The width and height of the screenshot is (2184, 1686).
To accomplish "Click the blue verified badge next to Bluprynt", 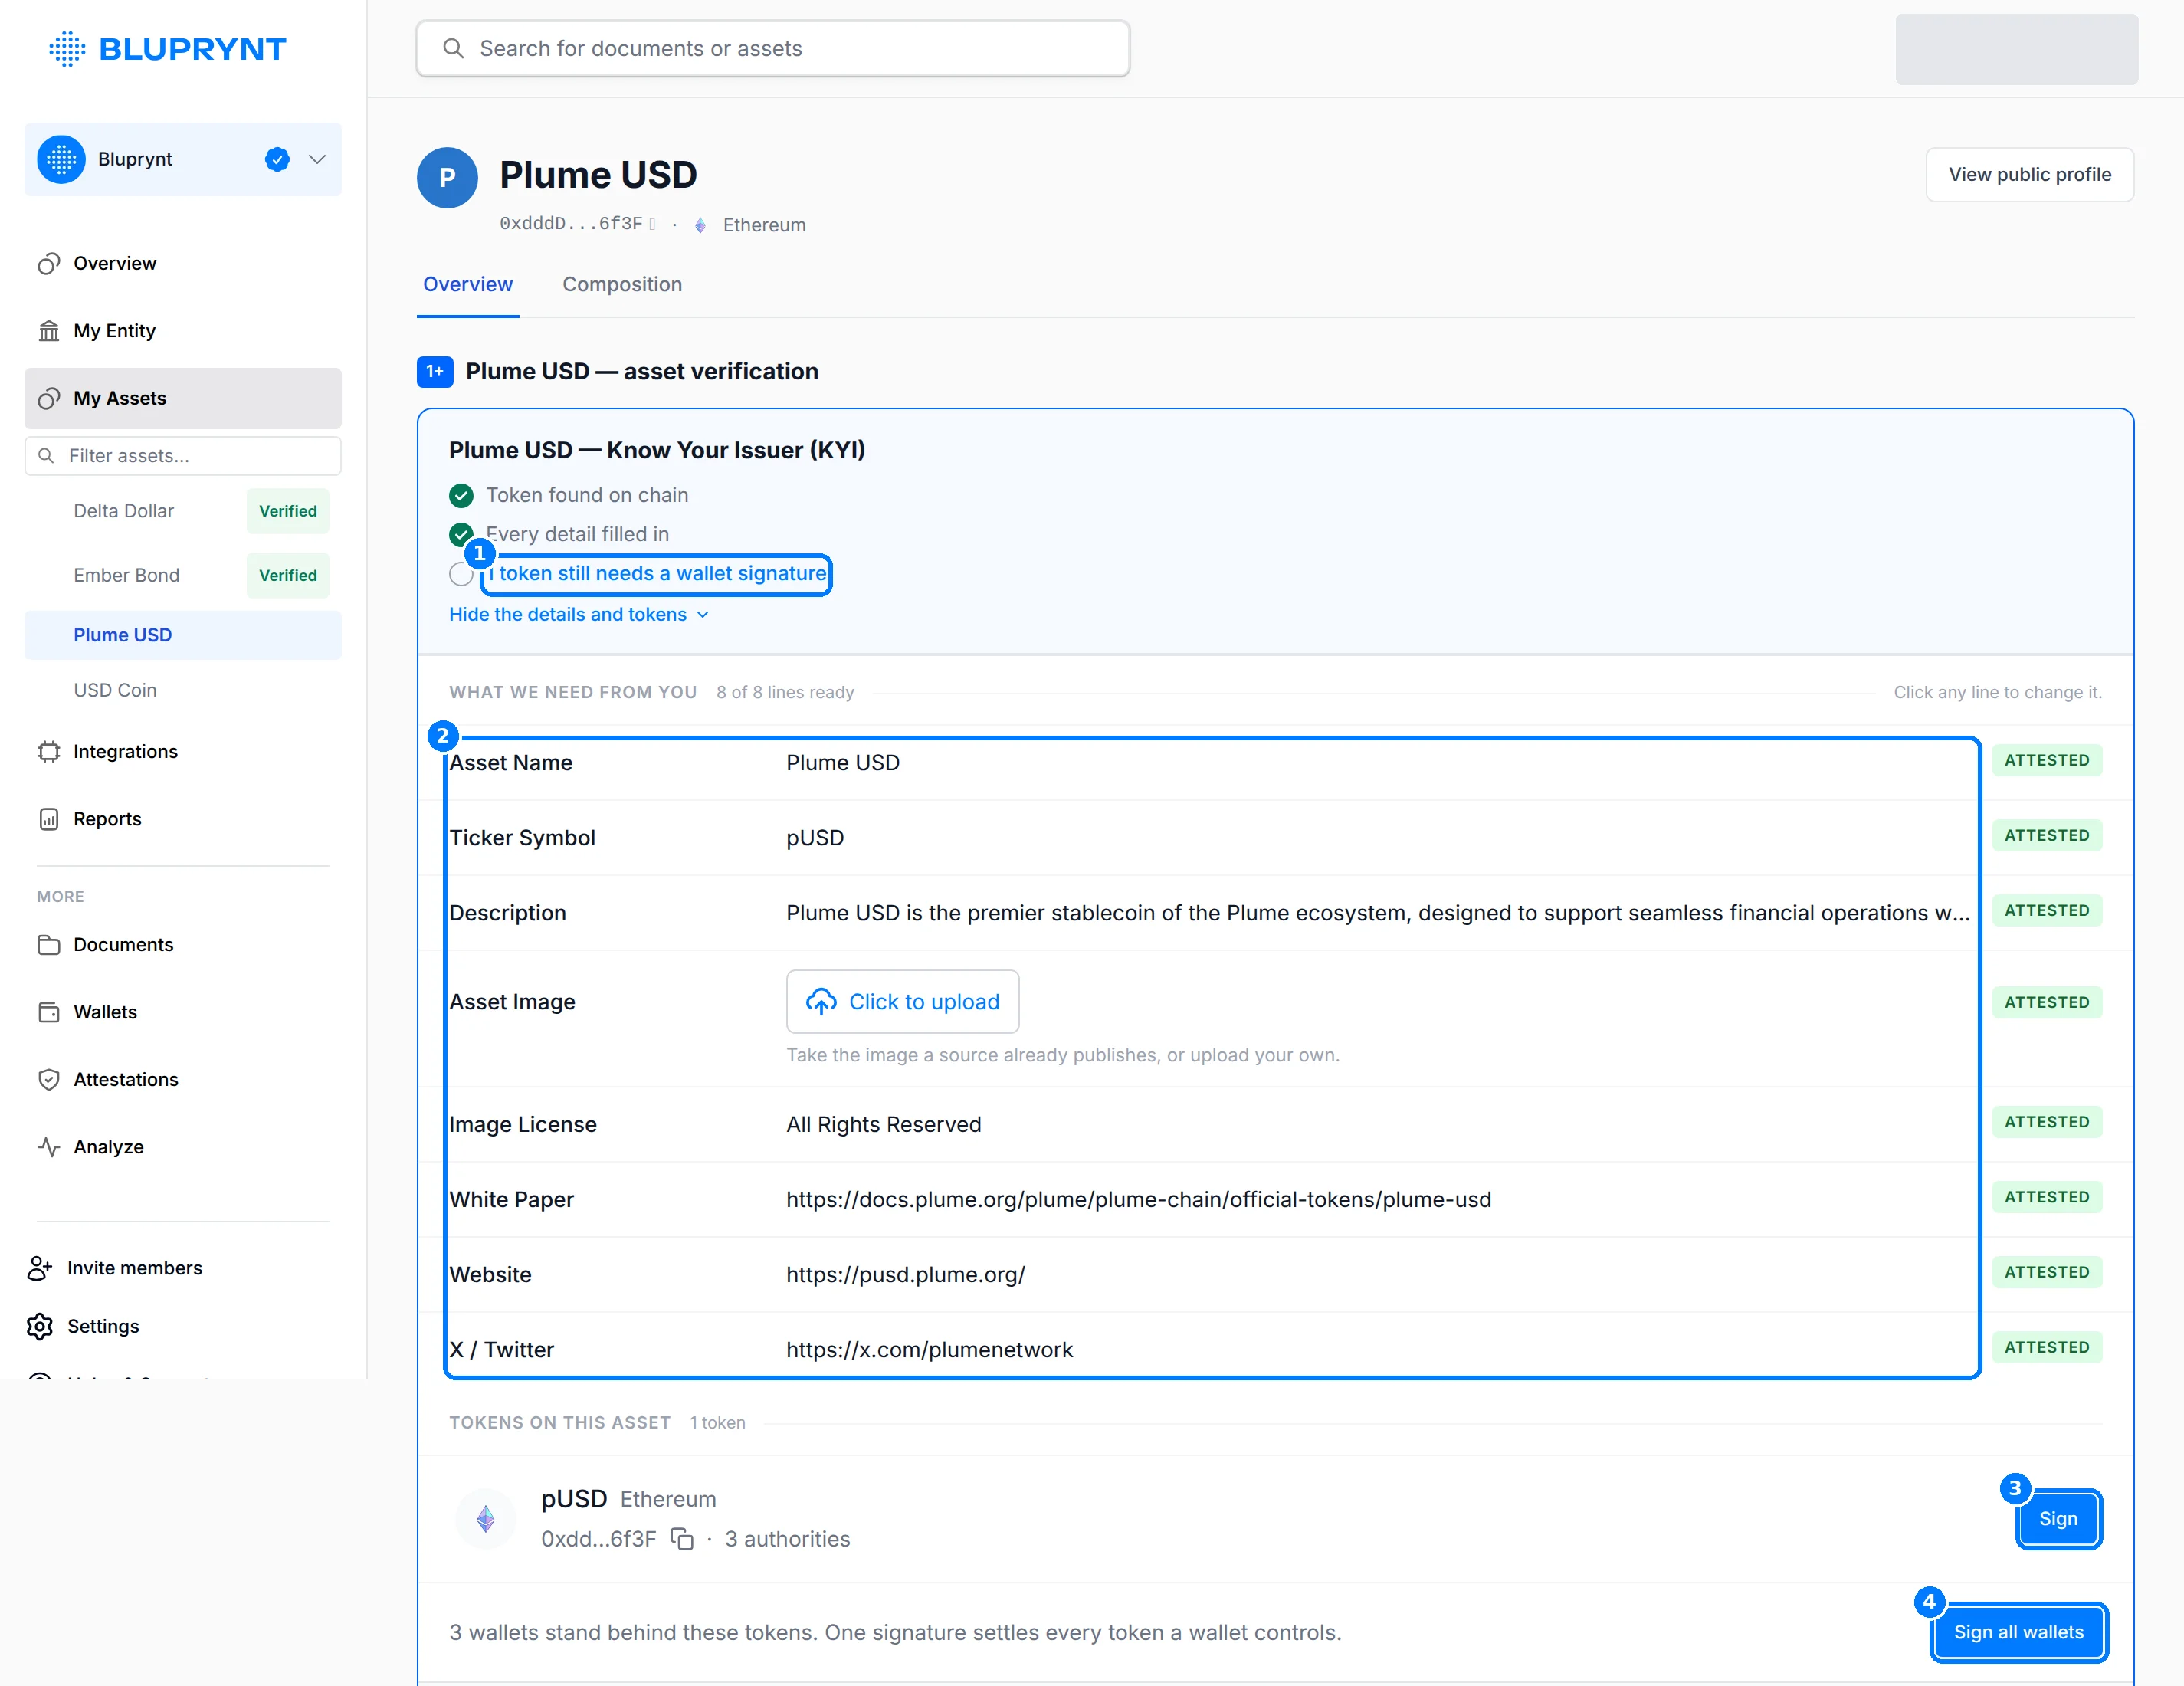I will pyautogui.click(x=277, y=159).
